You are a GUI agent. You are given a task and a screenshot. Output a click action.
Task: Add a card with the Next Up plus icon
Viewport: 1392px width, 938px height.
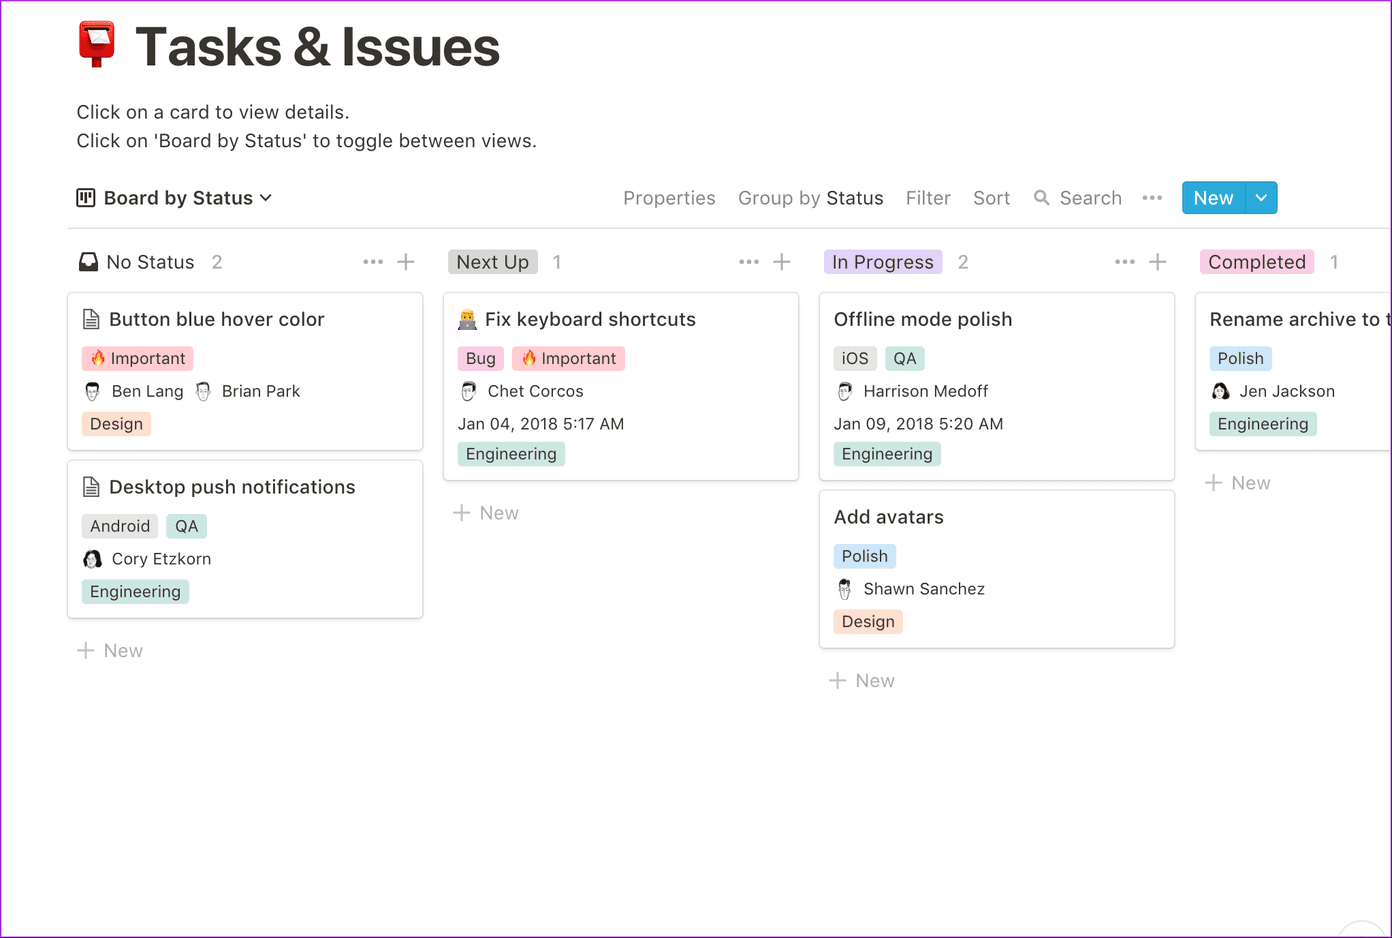tap(782, 262)
